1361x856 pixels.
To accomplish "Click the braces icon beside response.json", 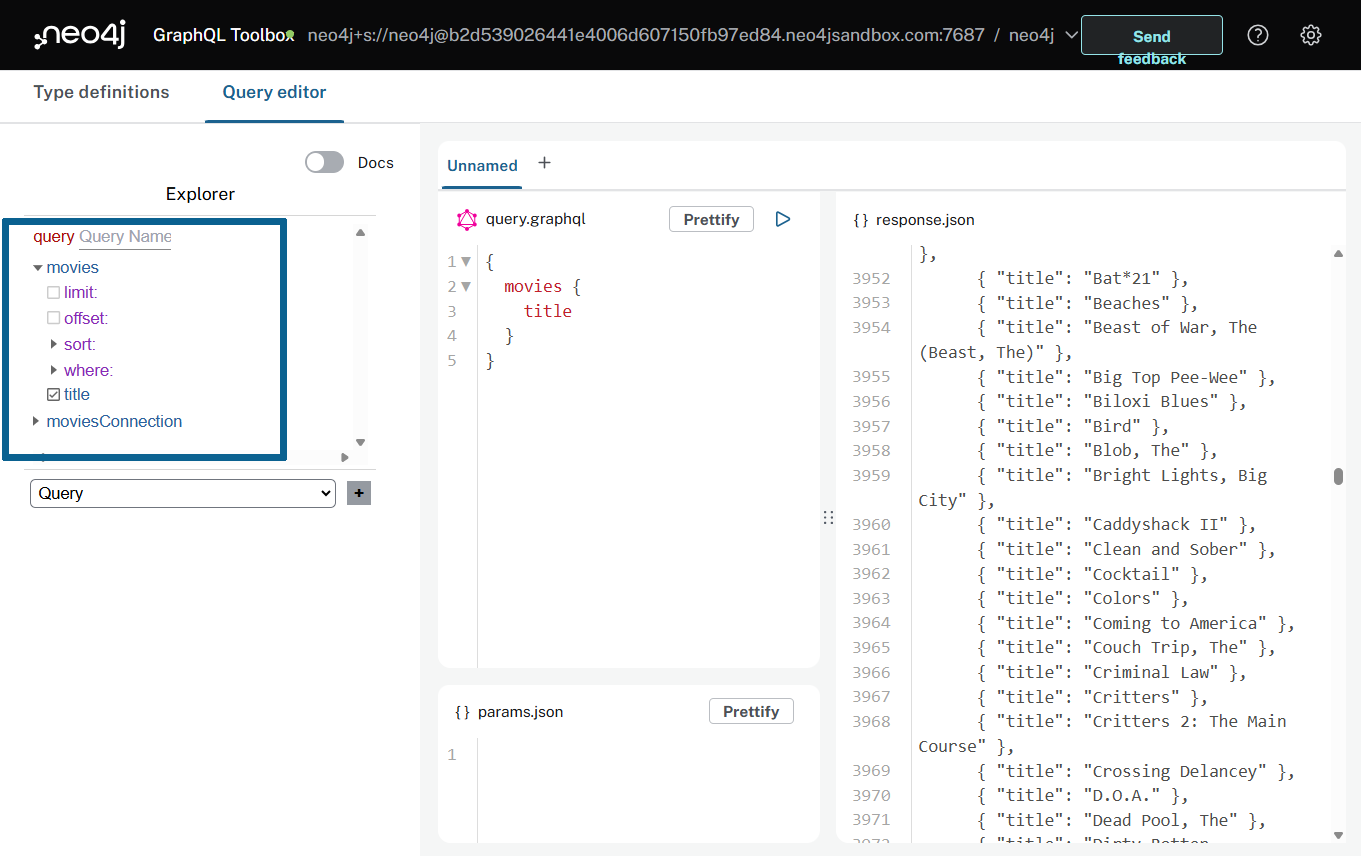I will click(x=861, y=219).
